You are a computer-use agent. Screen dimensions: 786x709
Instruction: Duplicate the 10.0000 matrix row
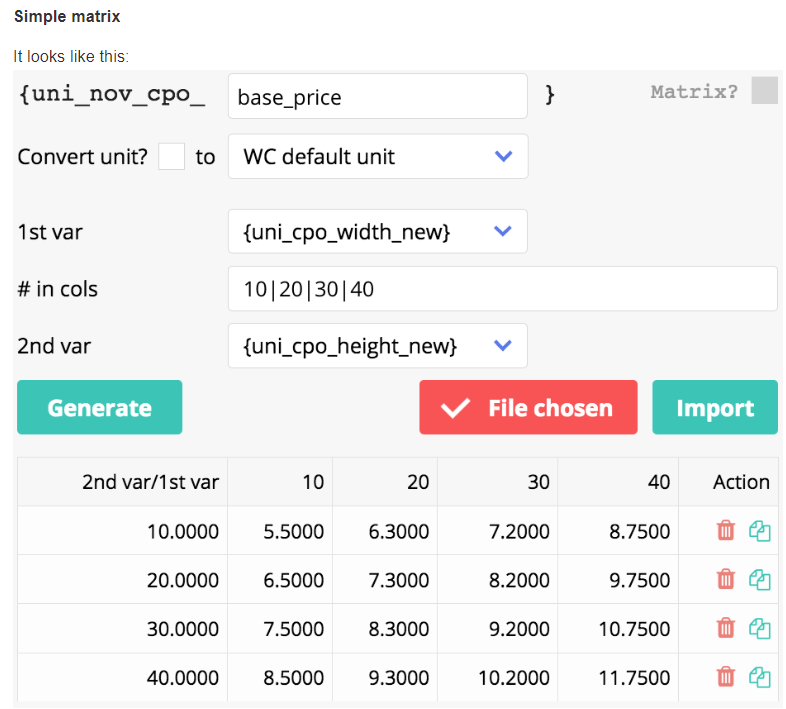760,530
